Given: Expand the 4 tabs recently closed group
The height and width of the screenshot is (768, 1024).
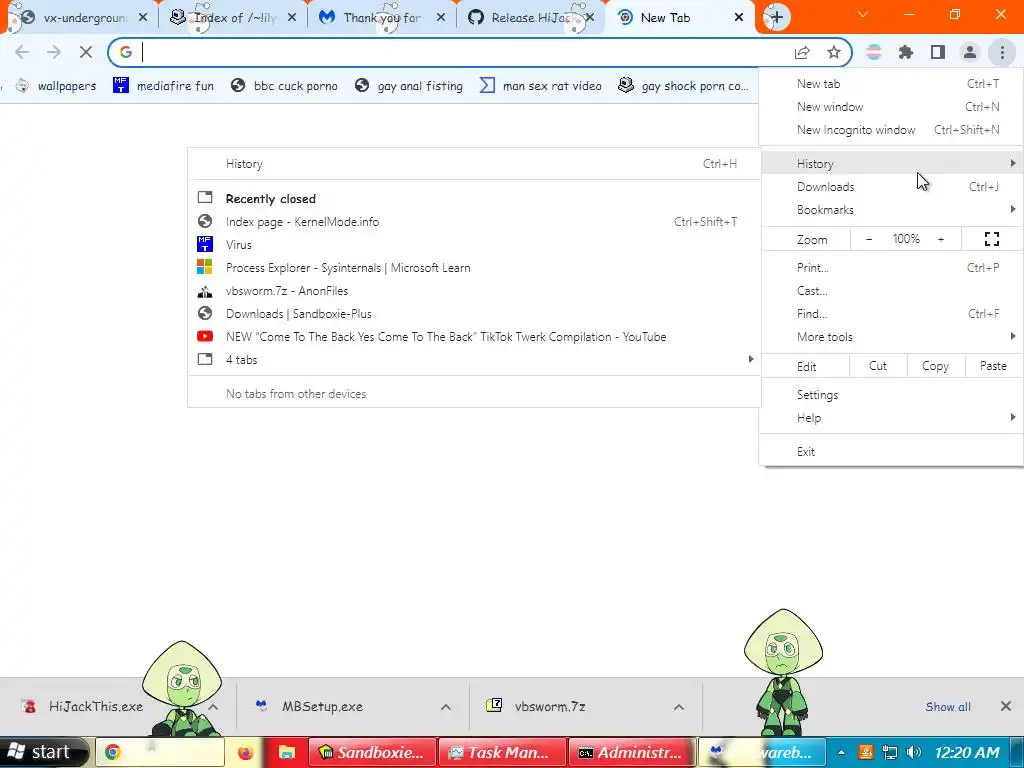Looking at the screenshot, I should point(474,360).
